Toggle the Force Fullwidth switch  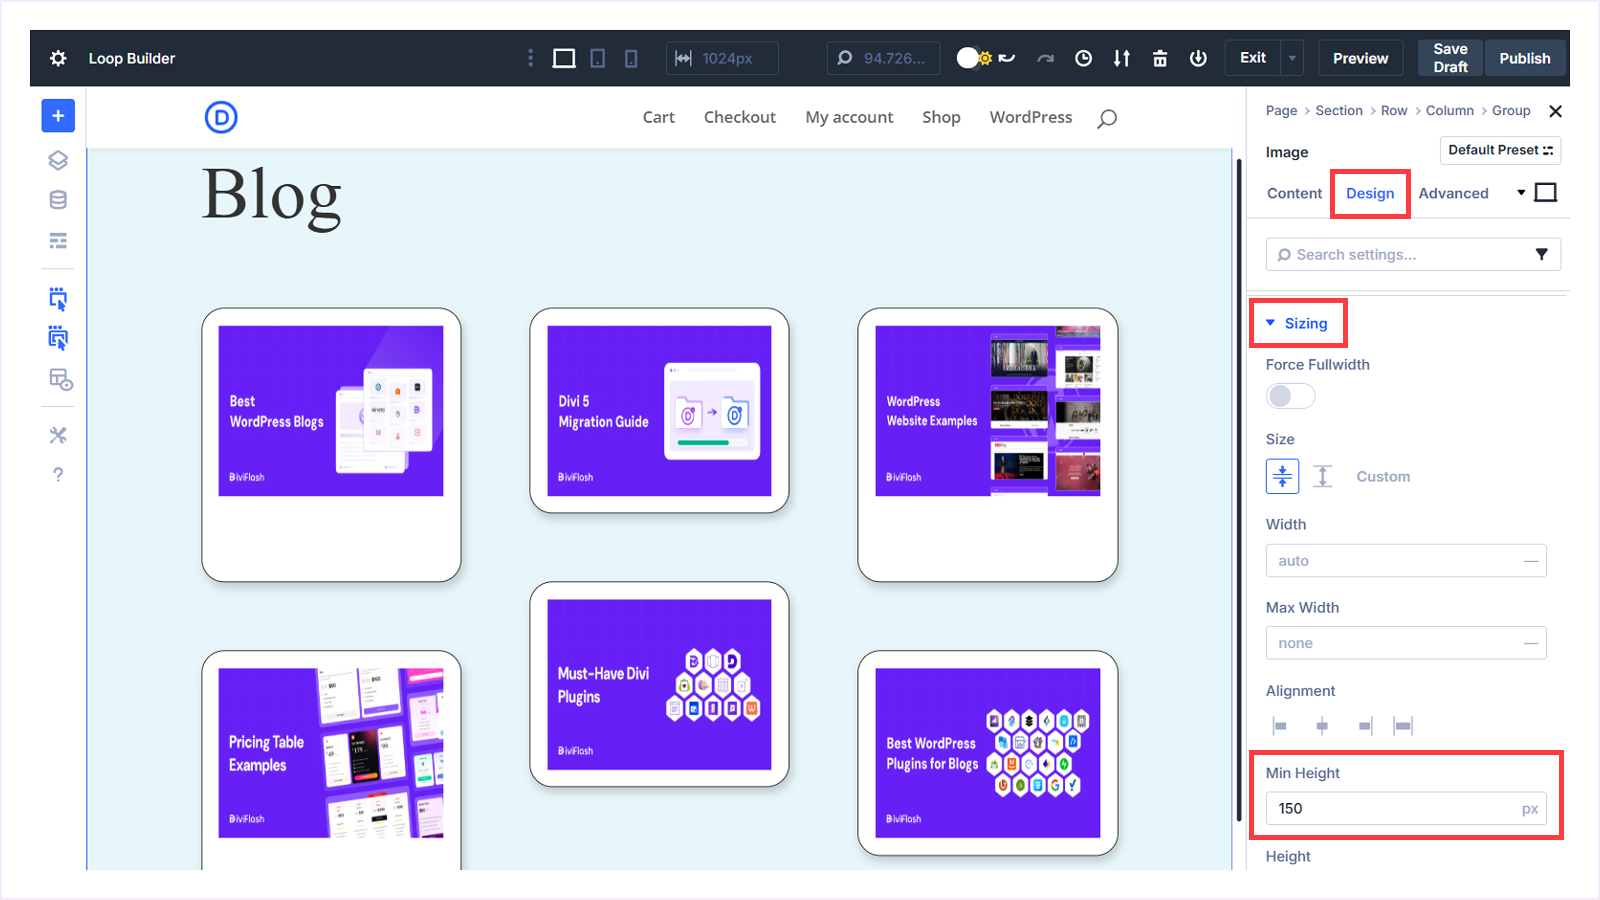tap(1289, 396)
